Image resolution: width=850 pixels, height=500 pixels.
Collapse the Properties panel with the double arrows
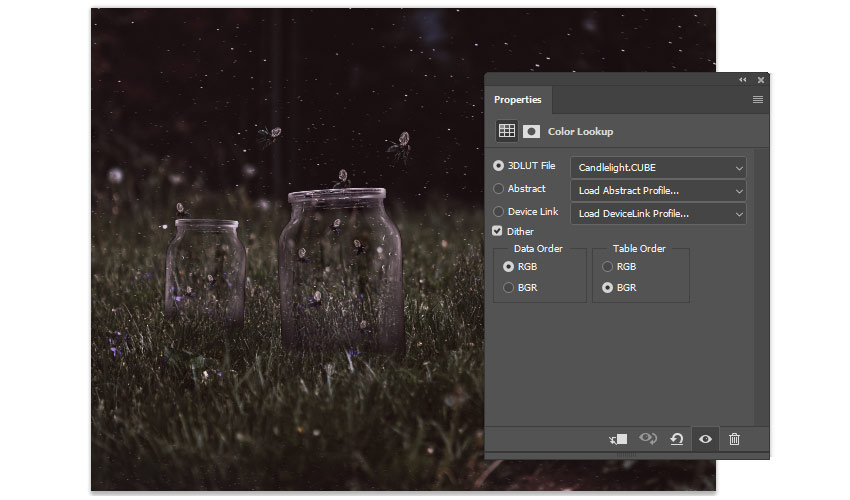(x=743, y=80)
